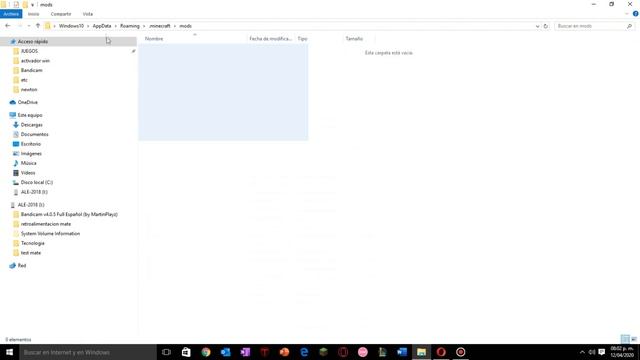Open the JUEGOS folder in quick access

[29, 51]
